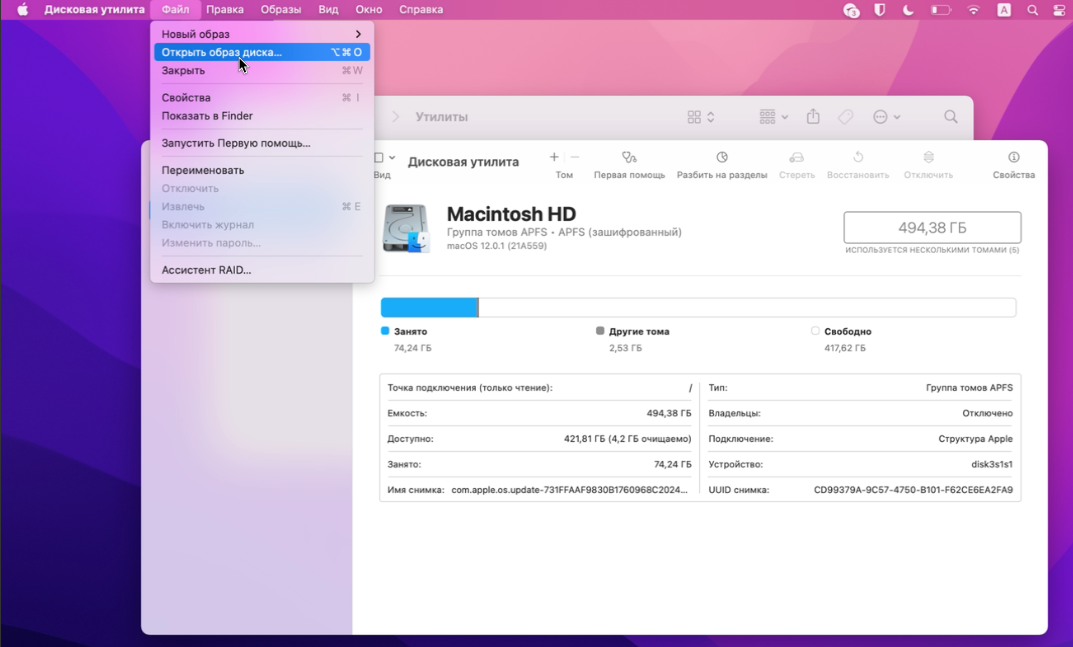Open the View sidebar dropdown in Disk Utility
Image resolution: width=1073 pixels, height=647 pixels.
coord(385,157)
